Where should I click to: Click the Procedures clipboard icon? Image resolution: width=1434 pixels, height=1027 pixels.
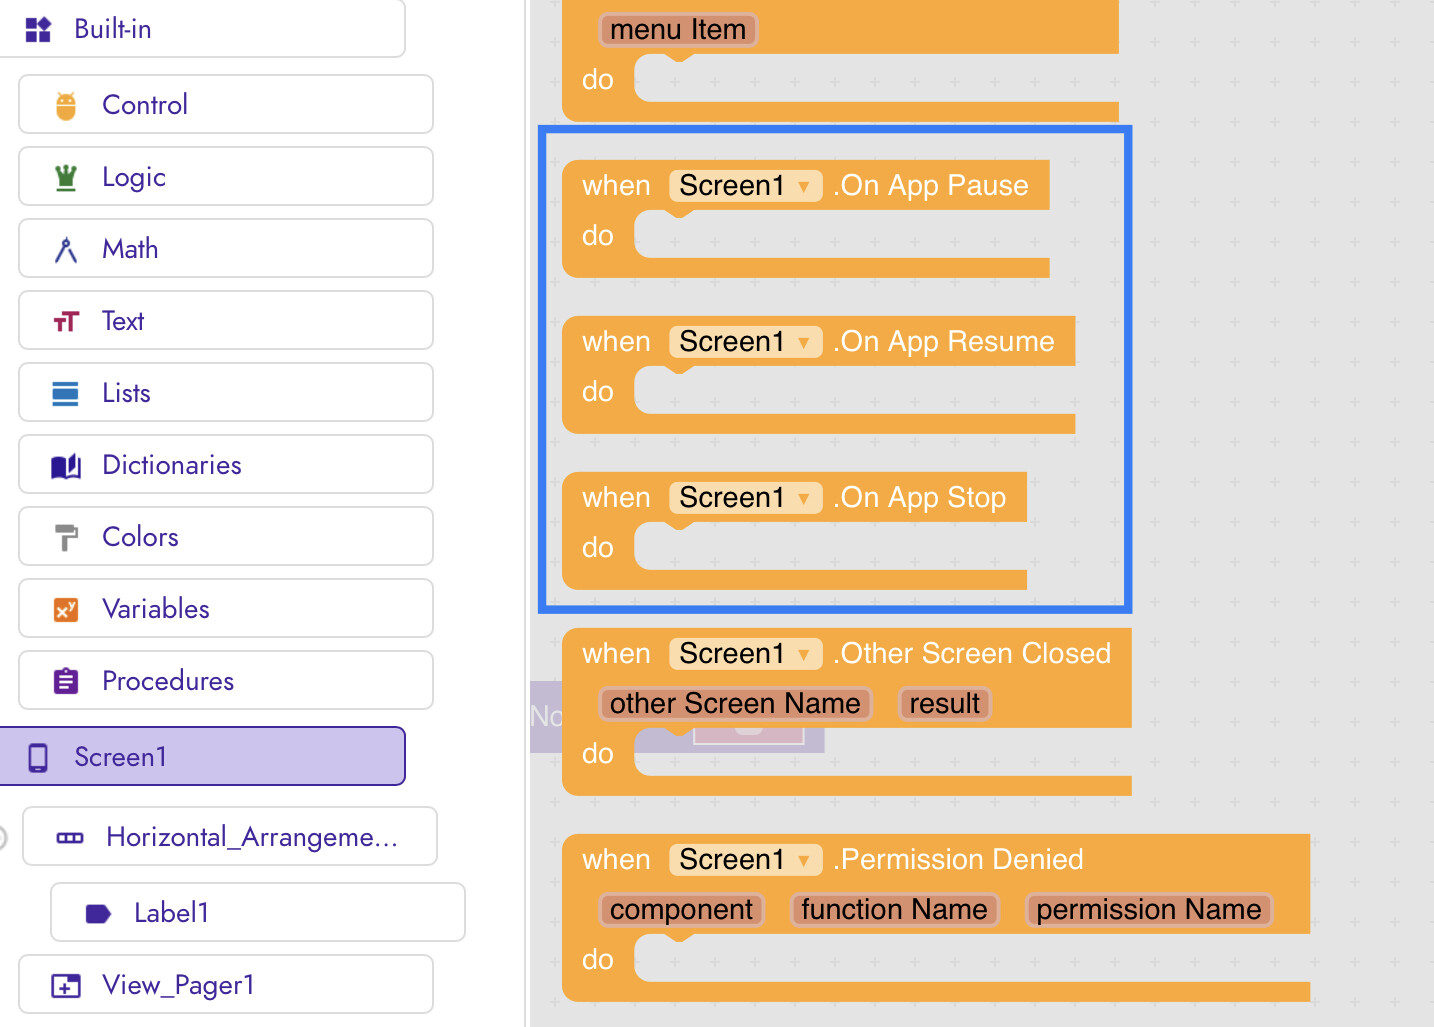(66, 681)
